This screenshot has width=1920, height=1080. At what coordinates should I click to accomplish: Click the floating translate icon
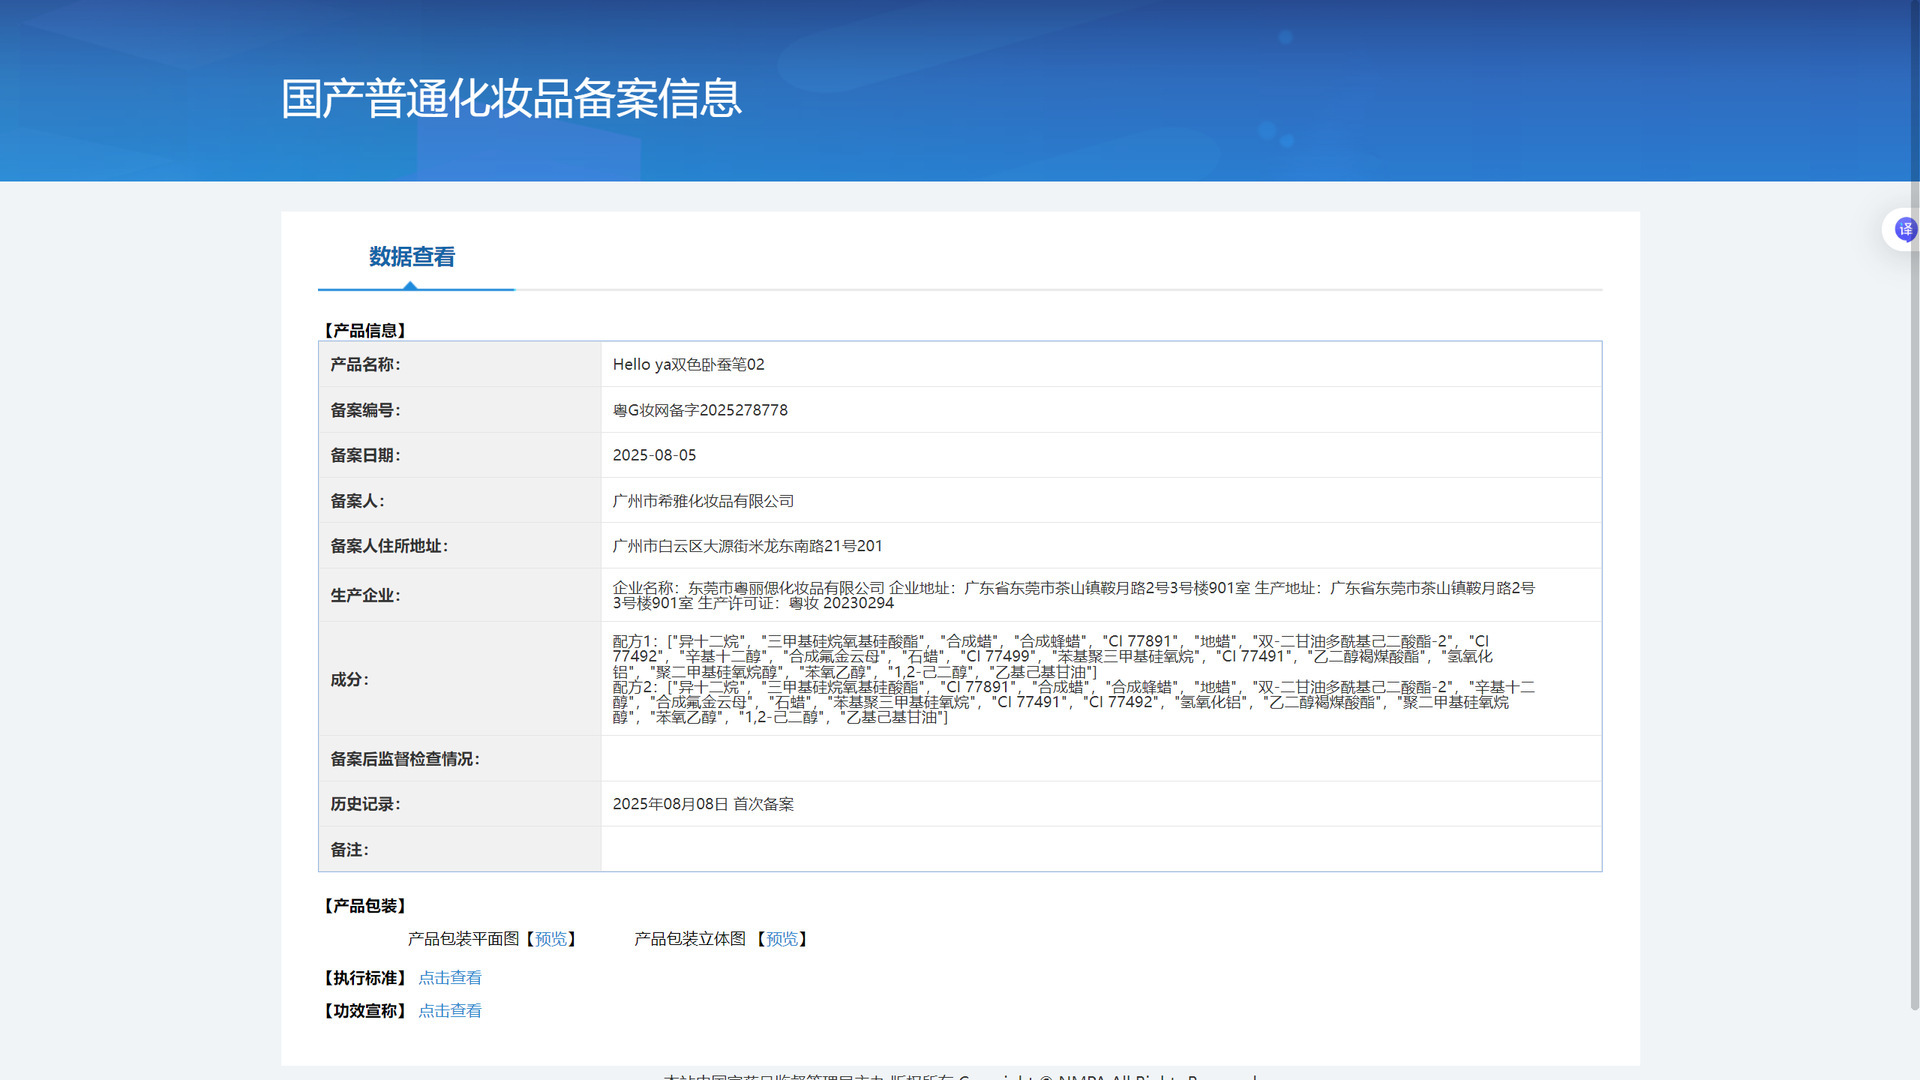pyautogui.click(x=1904, y=230)
